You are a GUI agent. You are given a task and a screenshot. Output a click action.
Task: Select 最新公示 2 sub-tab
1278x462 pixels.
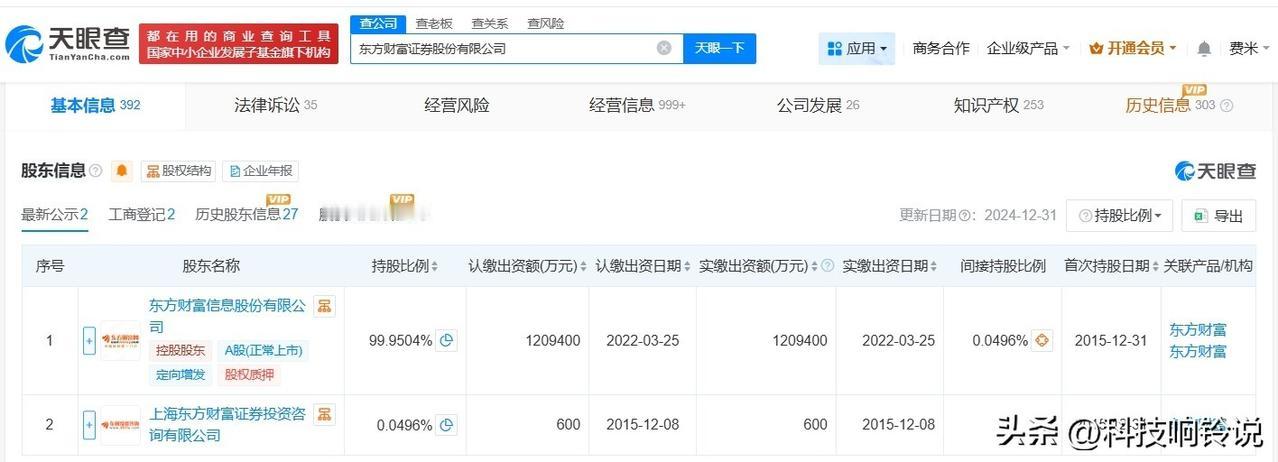tap(55, 214)
